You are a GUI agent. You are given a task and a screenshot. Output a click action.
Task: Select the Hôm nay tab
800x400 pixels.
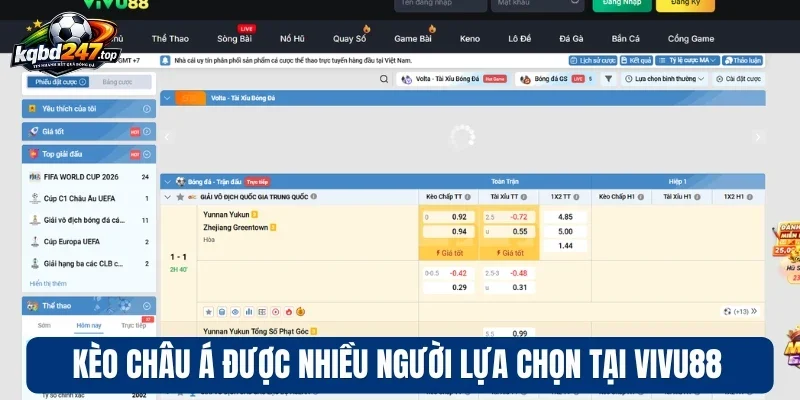click(89, 326)
